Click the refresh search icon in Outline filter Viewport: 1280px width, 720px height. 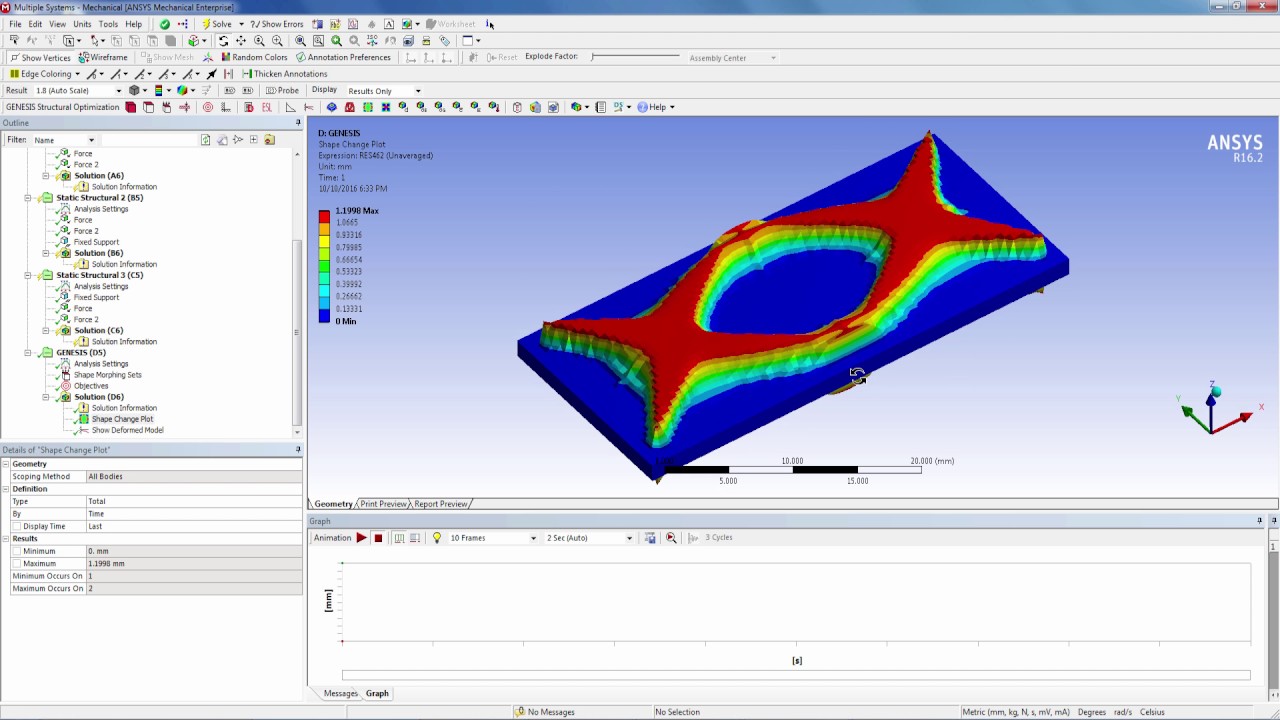(206, 140)
